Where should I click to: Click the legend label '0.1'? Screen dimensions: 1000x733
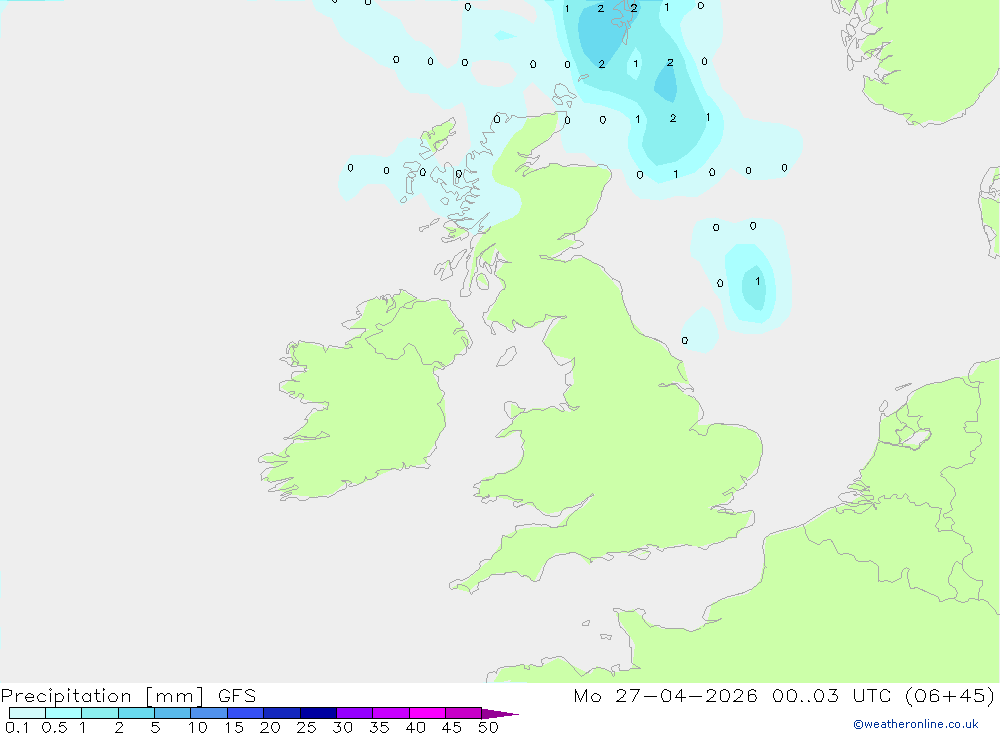point(17,727)
